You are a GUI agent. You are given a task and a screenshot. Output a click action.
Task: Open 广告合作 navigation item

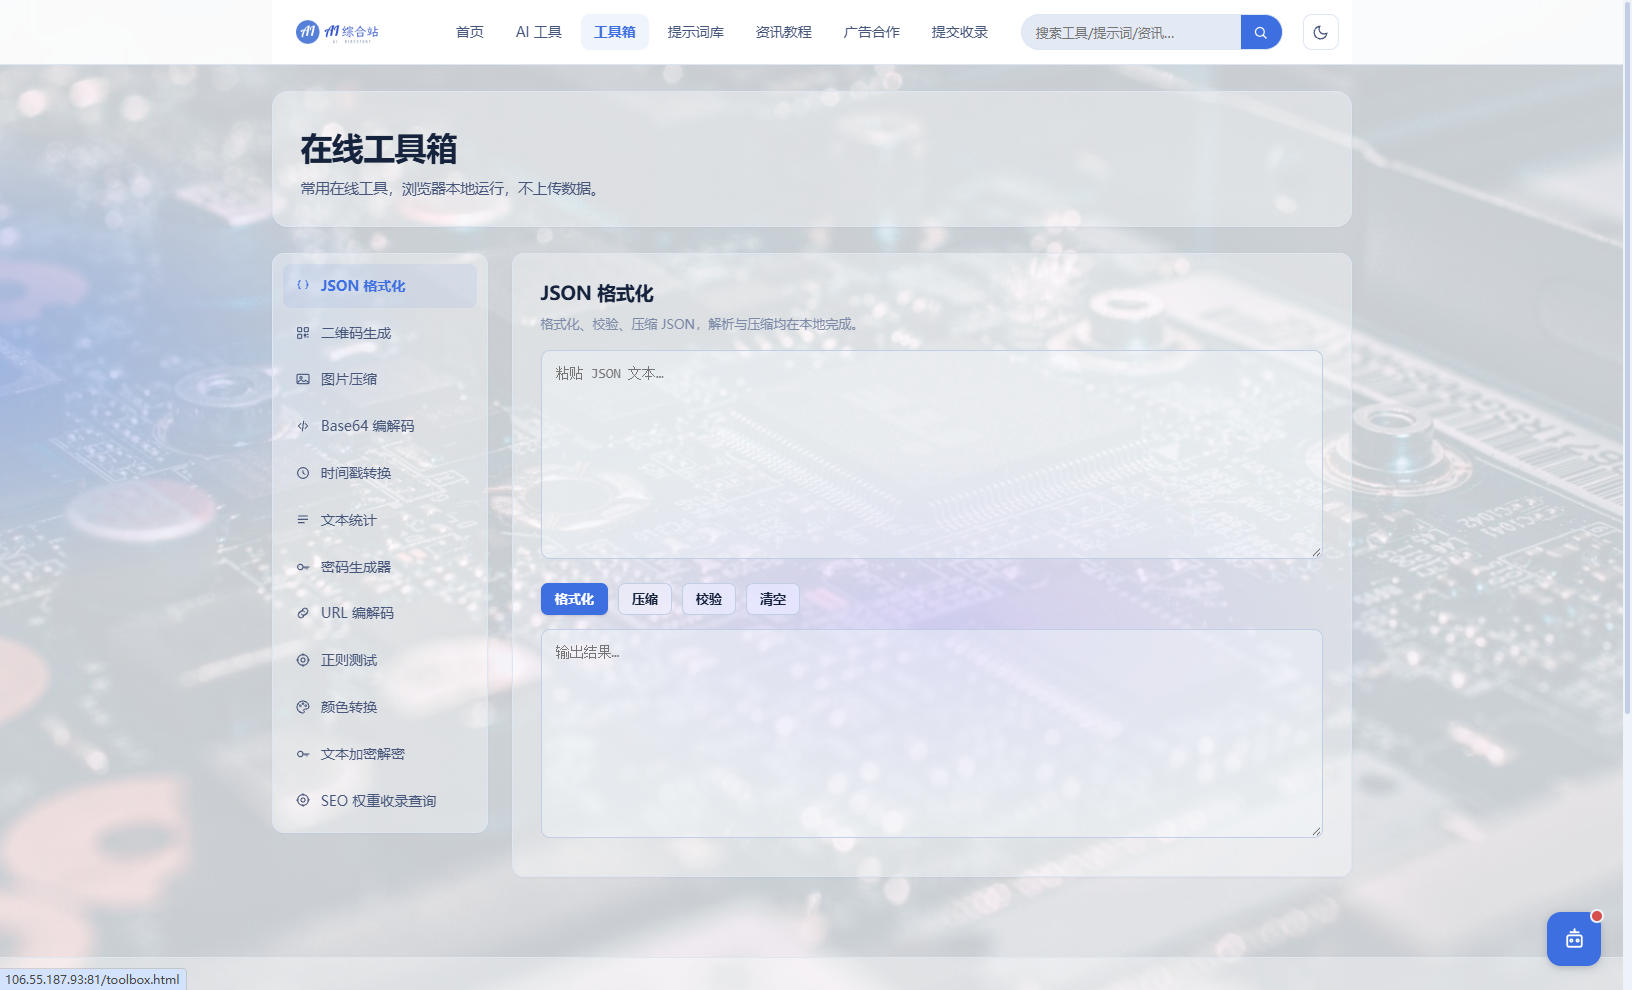[x=872, y=32]
